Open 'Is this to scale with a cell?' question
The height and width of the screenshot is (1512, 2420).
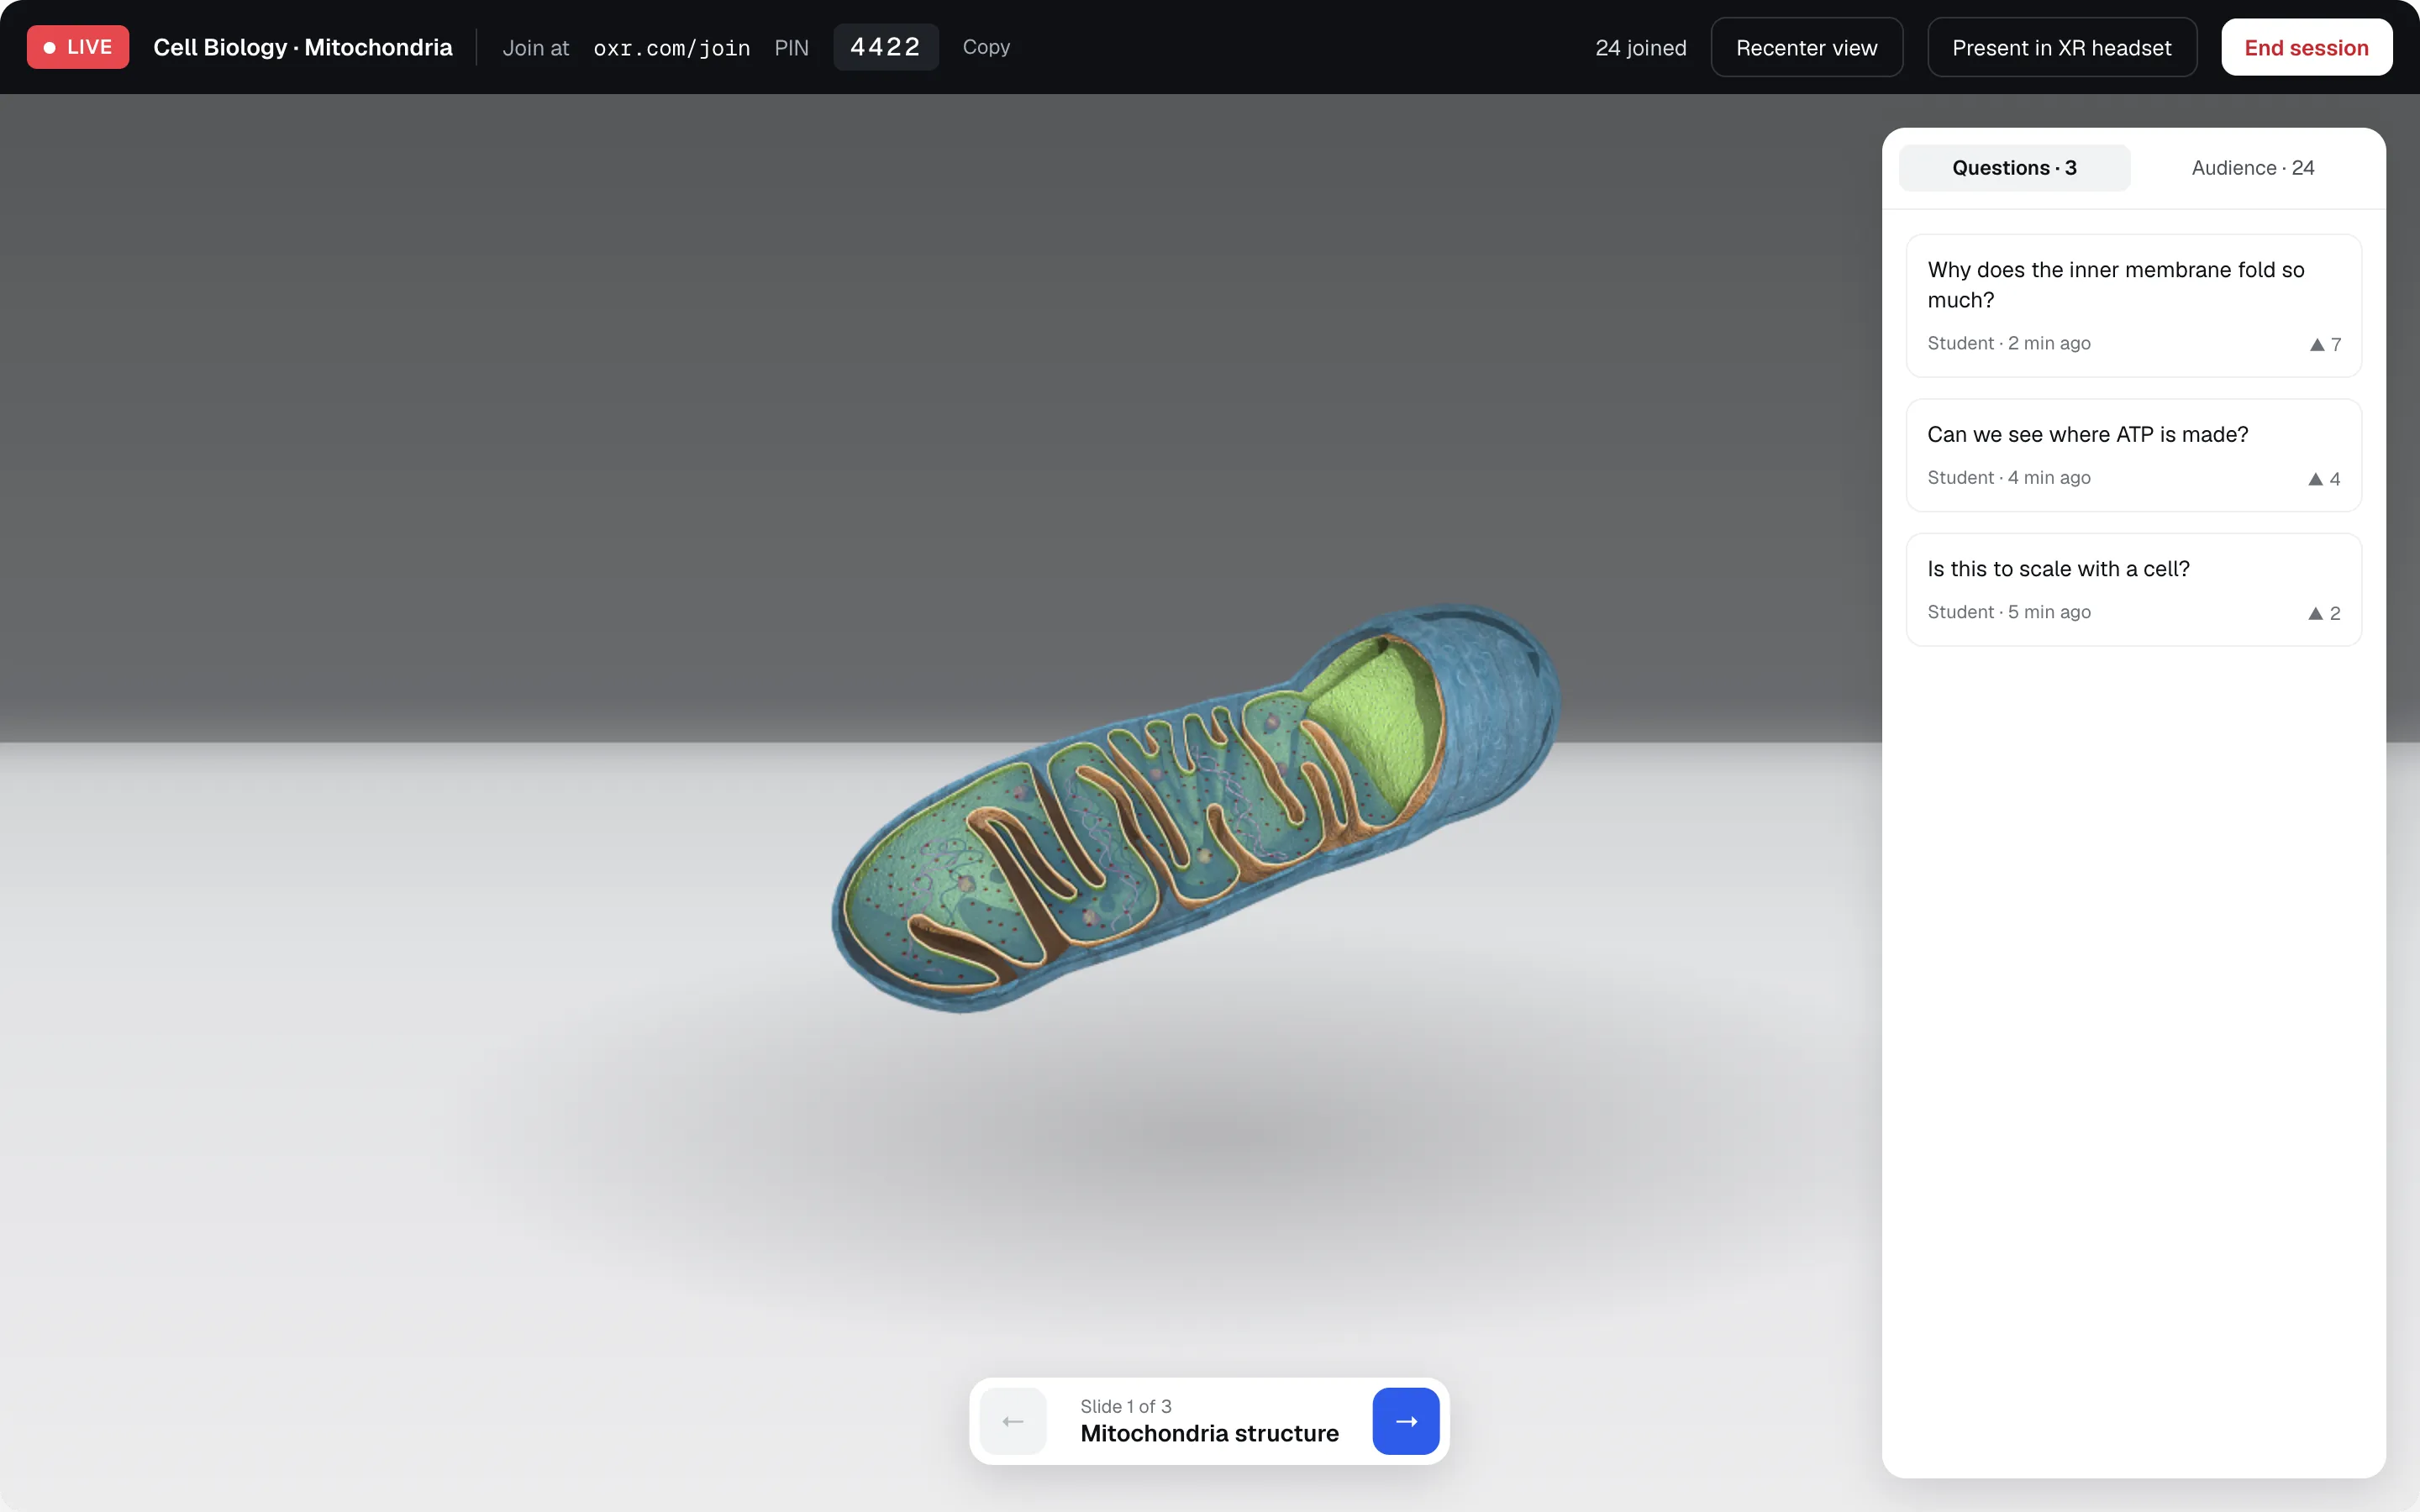[x=2133, y=590]
